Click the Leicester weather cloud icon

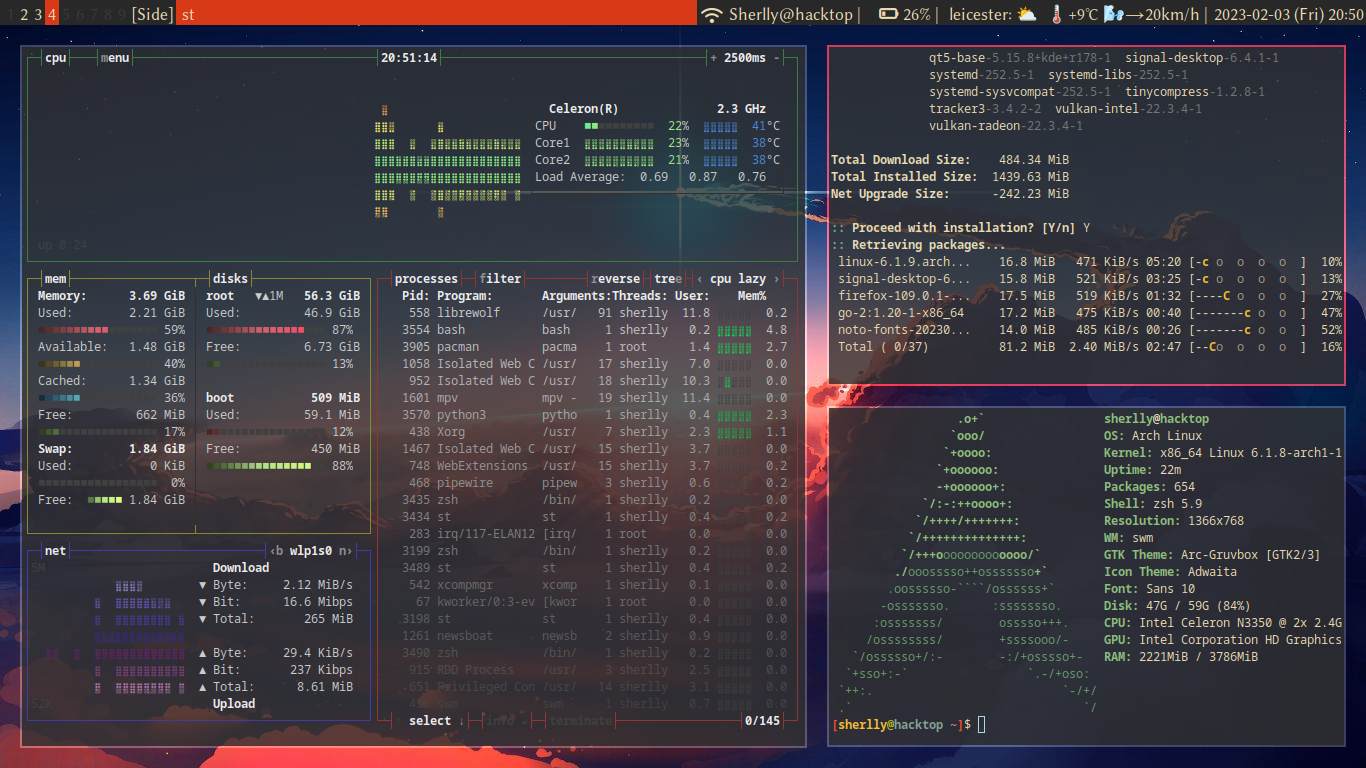coord(1027,14)
